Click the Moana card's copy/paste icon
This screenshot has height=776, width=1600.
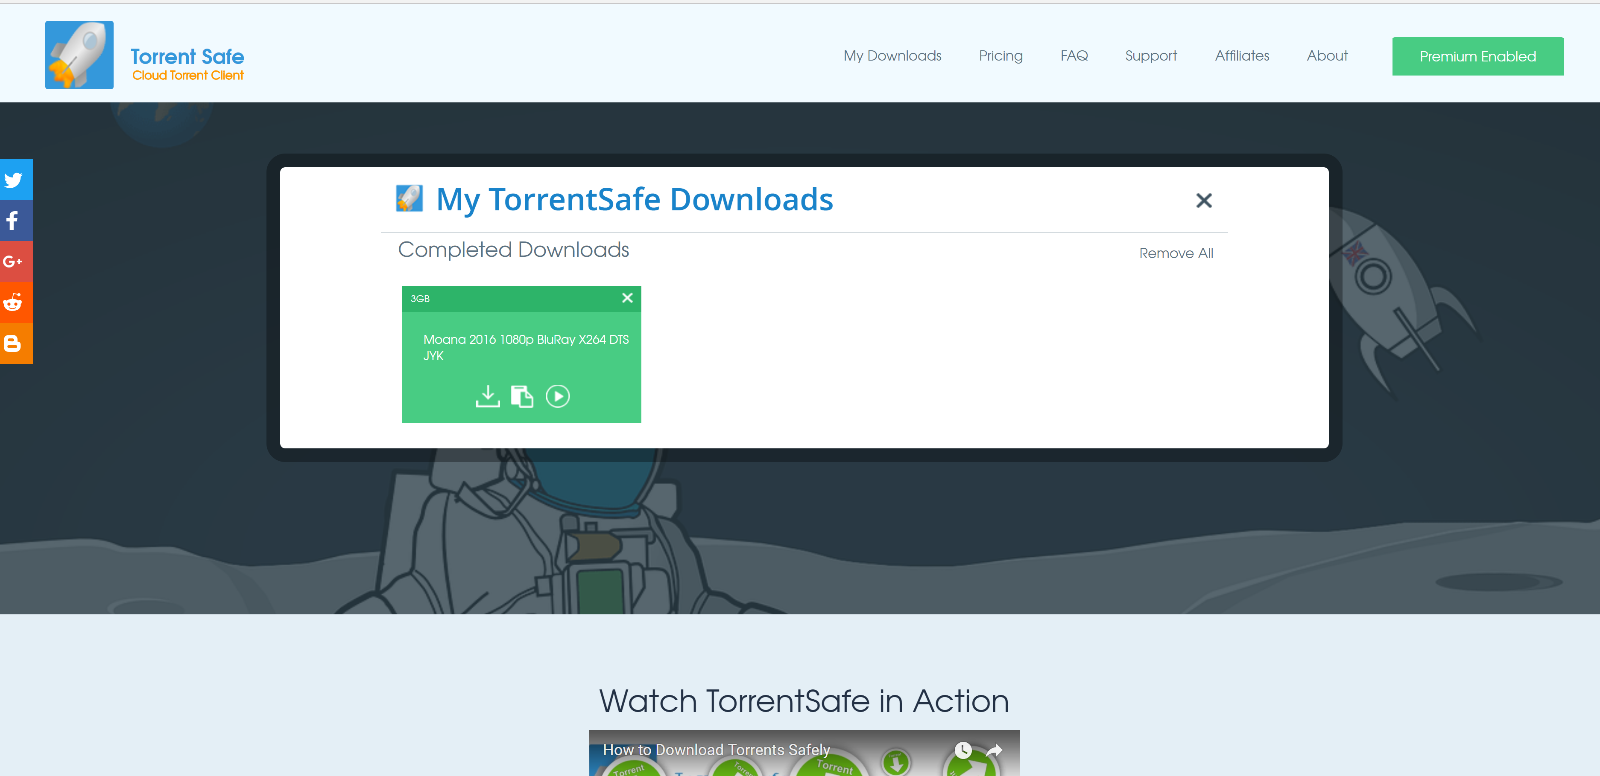522,397
